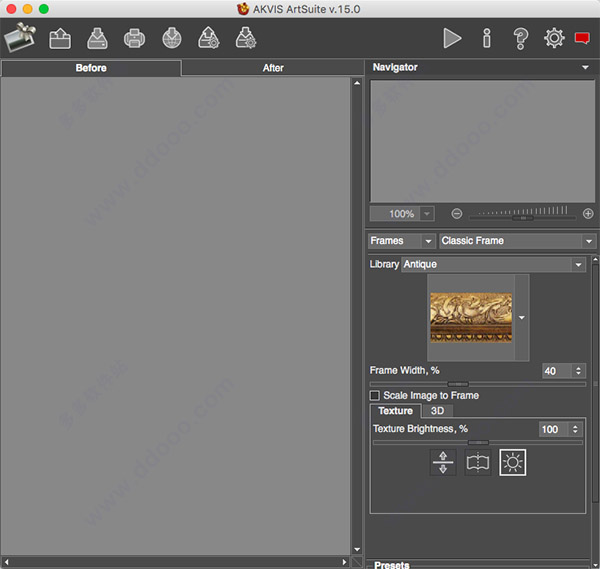Click the Texture Brightness value field
The width and height of the screenshot is (600, 569).
(x=554, y=429)
